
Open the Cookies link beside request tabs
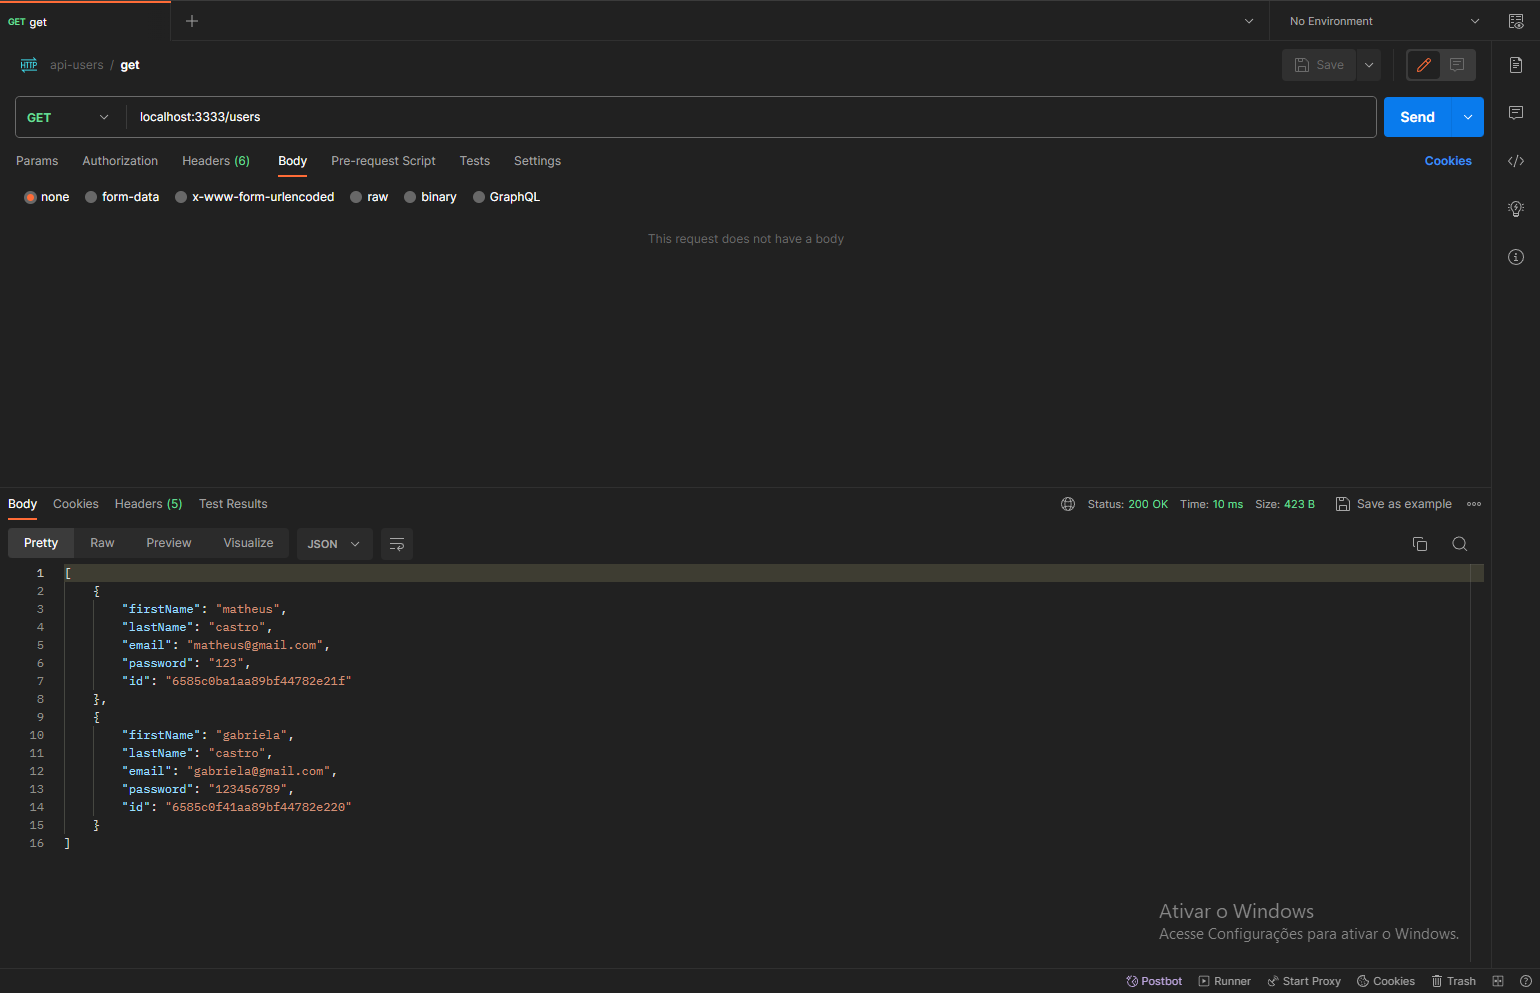tap(1448, 161)
